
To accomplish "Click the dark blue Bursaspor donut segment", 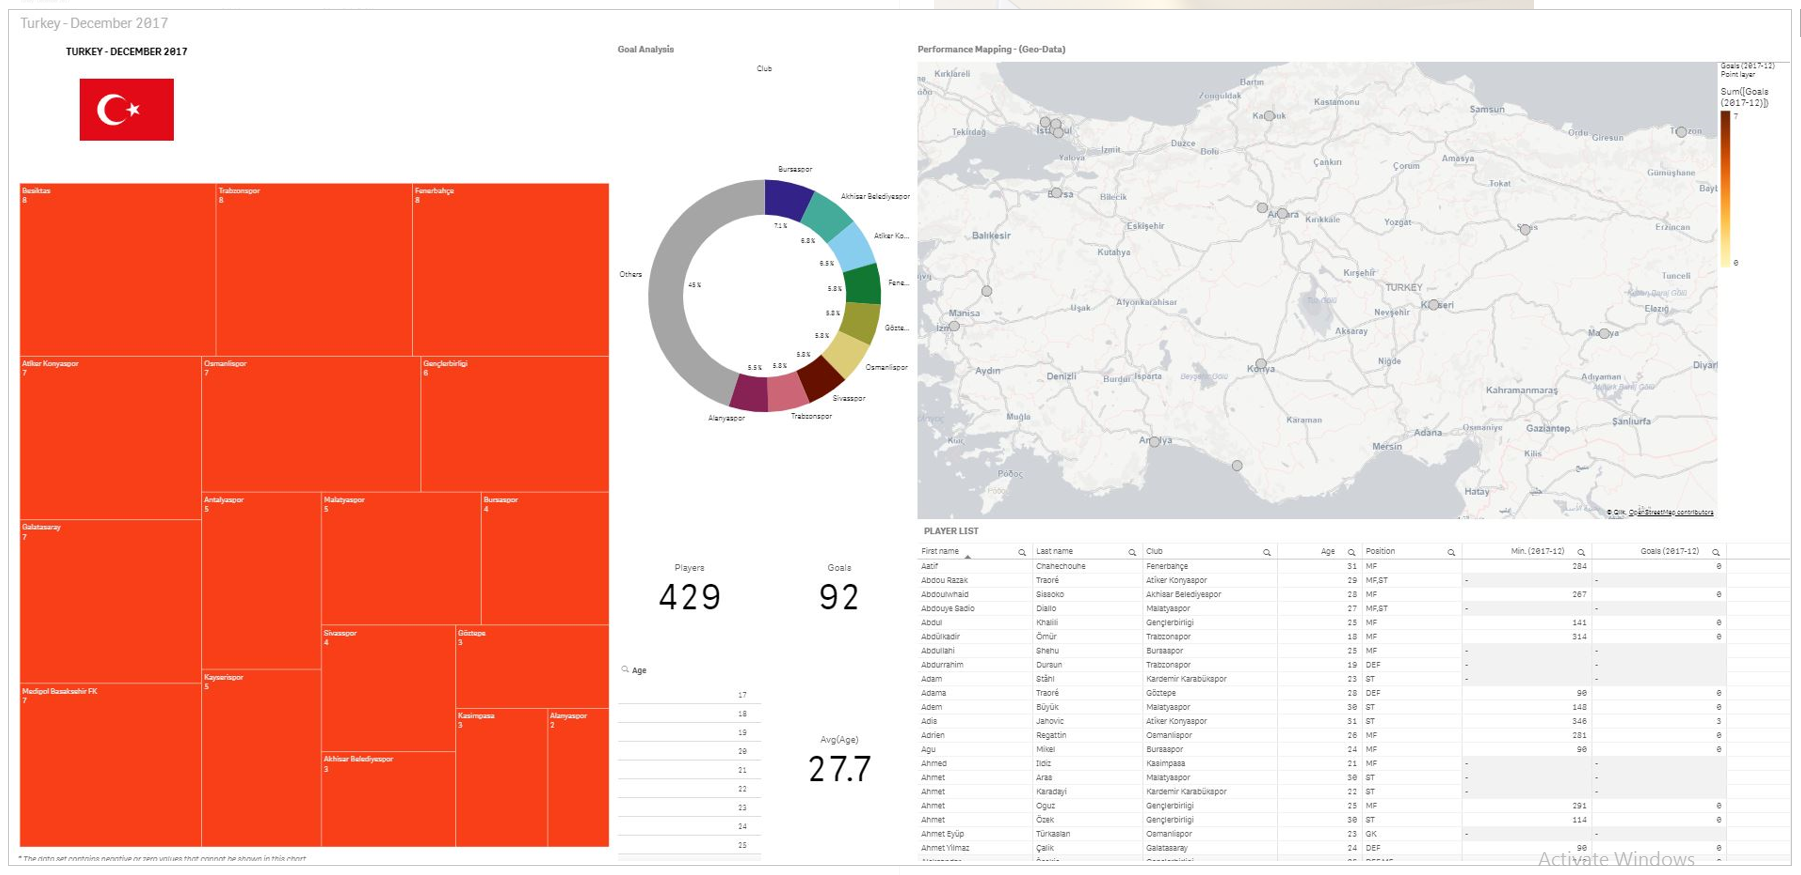I will coord(787,198).
